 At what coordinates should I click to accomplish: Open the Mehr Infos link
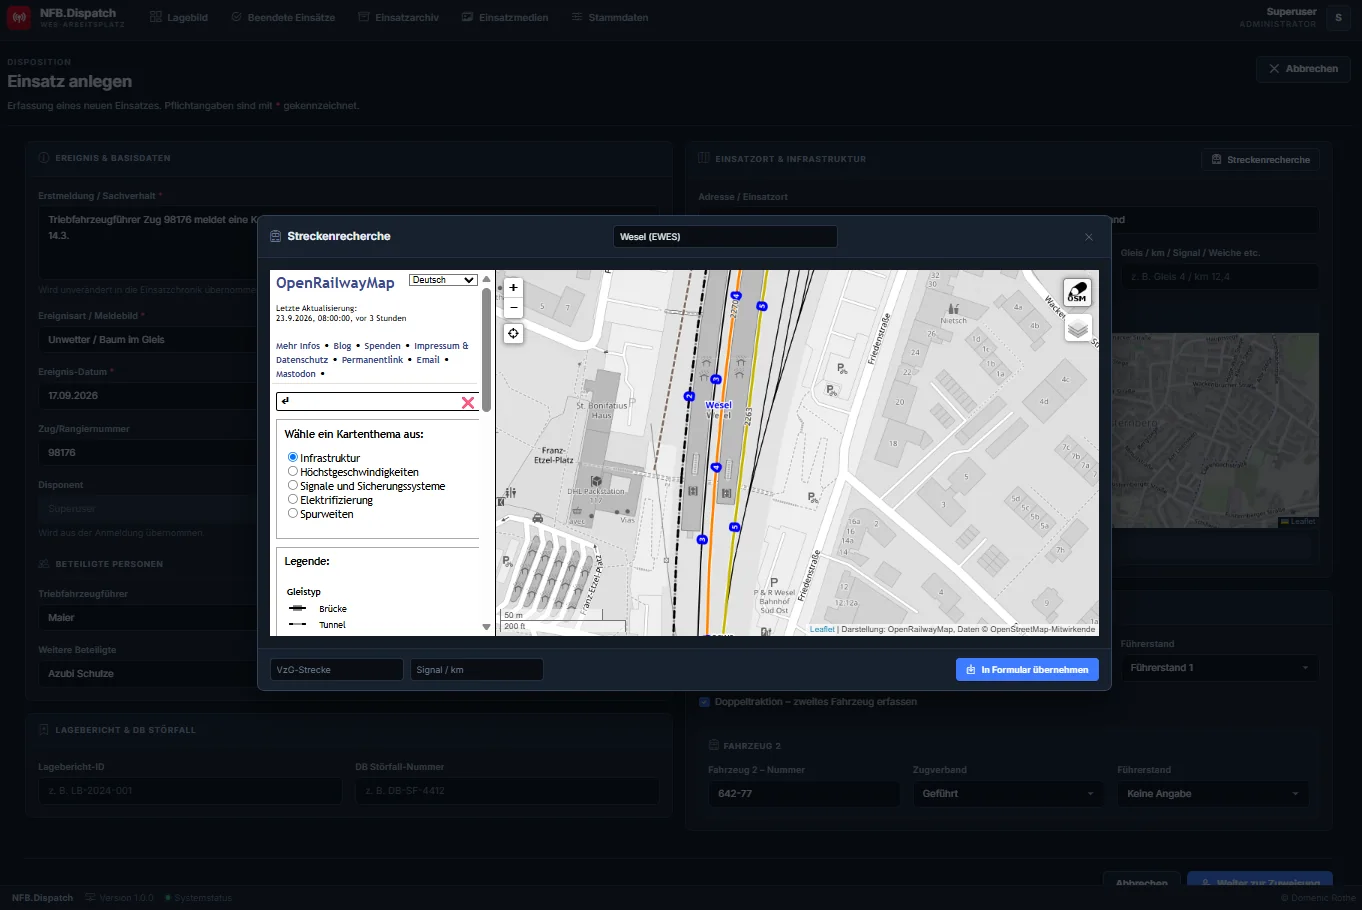pos(298,346)
